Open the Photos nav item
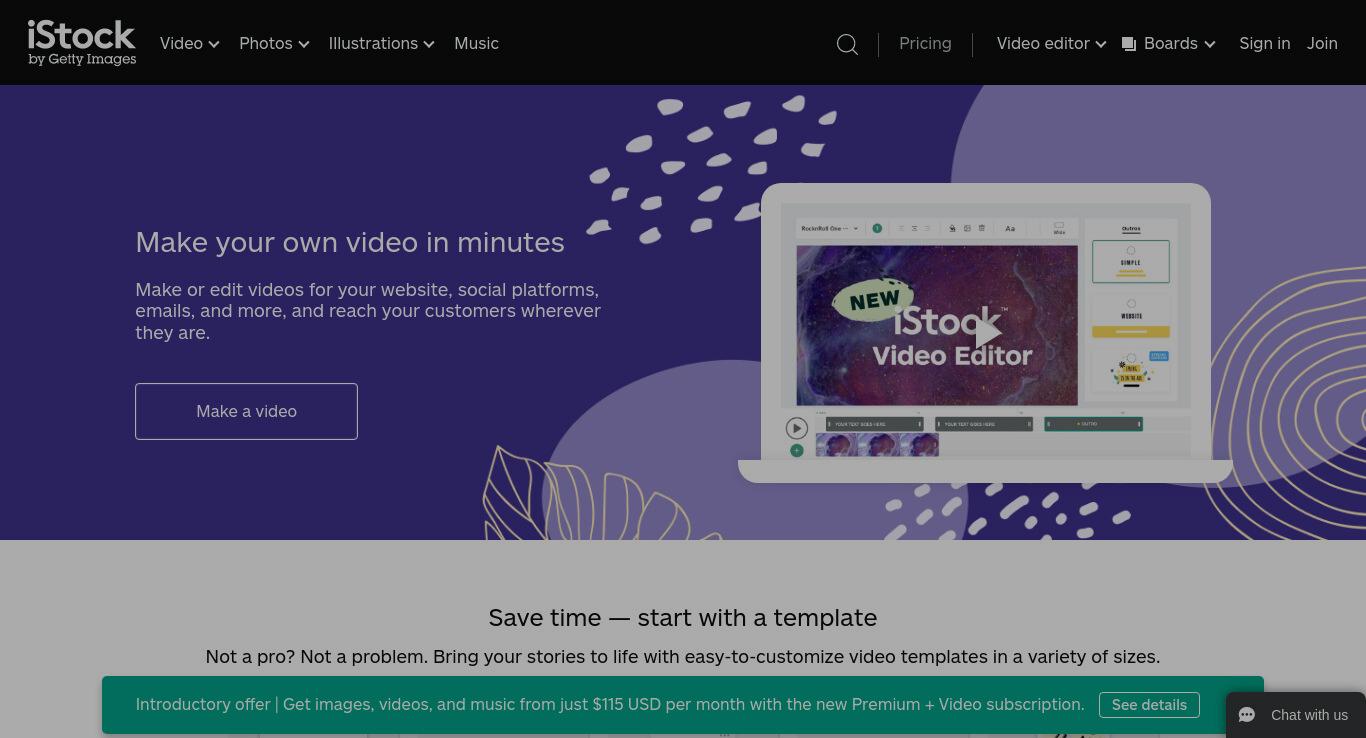This screenshot has height=738, width=1366. (265, 43)
